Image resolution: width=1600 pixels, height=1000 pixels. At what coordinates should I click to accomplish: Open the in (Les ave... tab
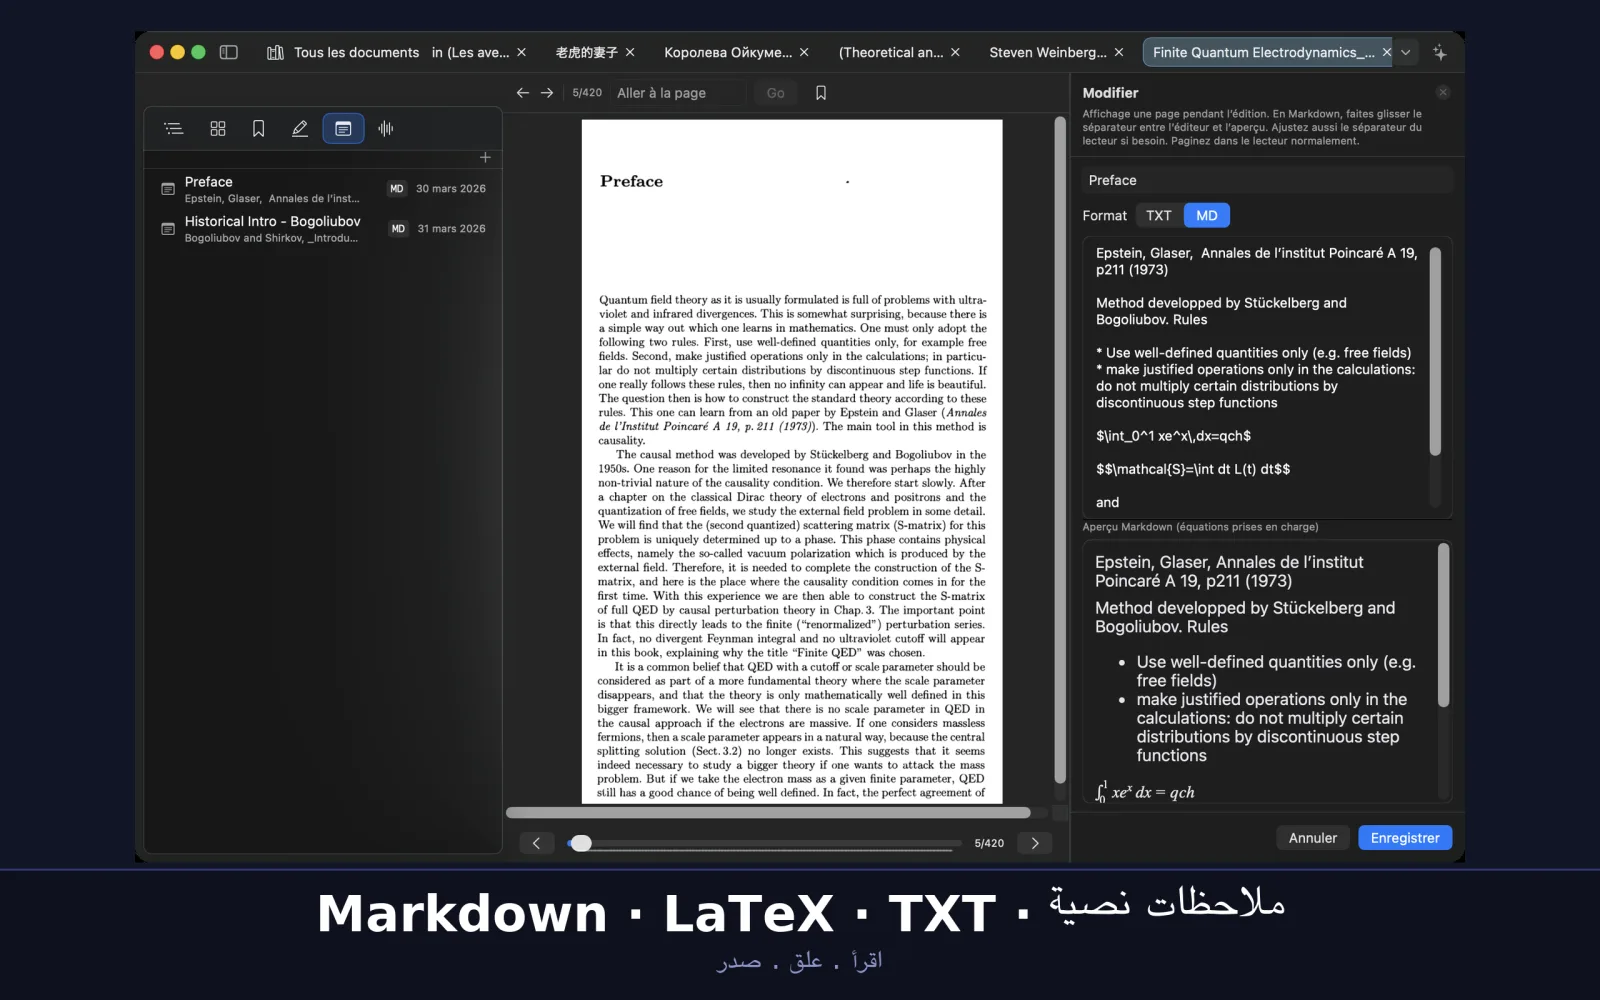click(x=470, y=52)
